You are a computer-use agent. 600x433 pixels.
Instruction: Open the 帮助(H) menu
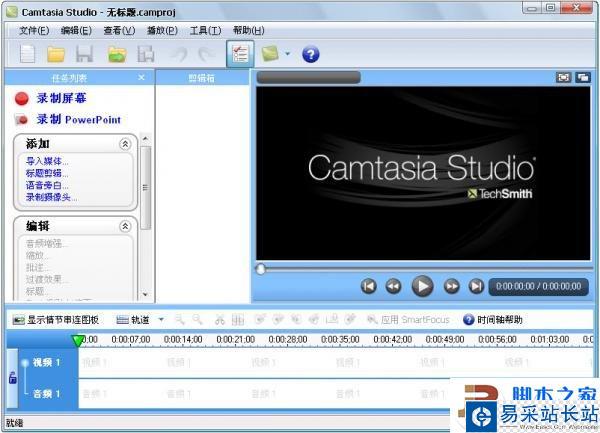[x=249, y=30]
